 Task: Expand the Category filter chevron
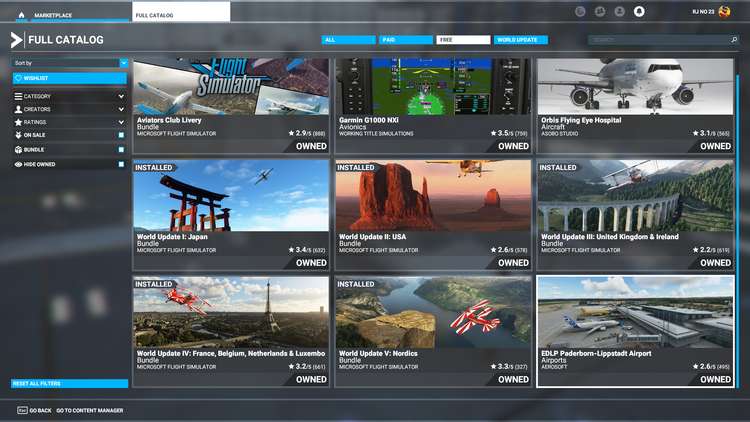[x=121, y=96]
